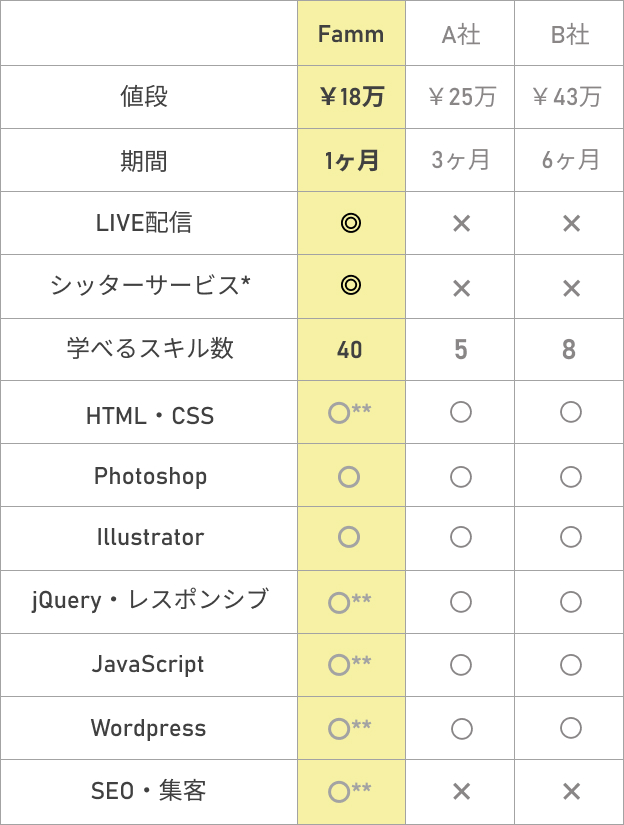Click the A社 circle mark for Illustrator
Screen dimensions: 624x825
(461, 538)
